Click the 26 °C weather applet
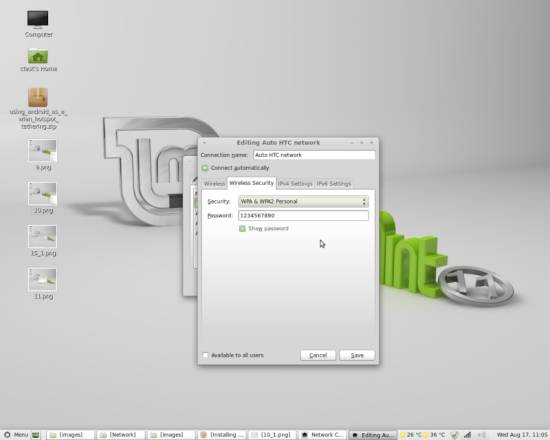The width and height of the screenshot is (550, 440). [x=410, y=435]
